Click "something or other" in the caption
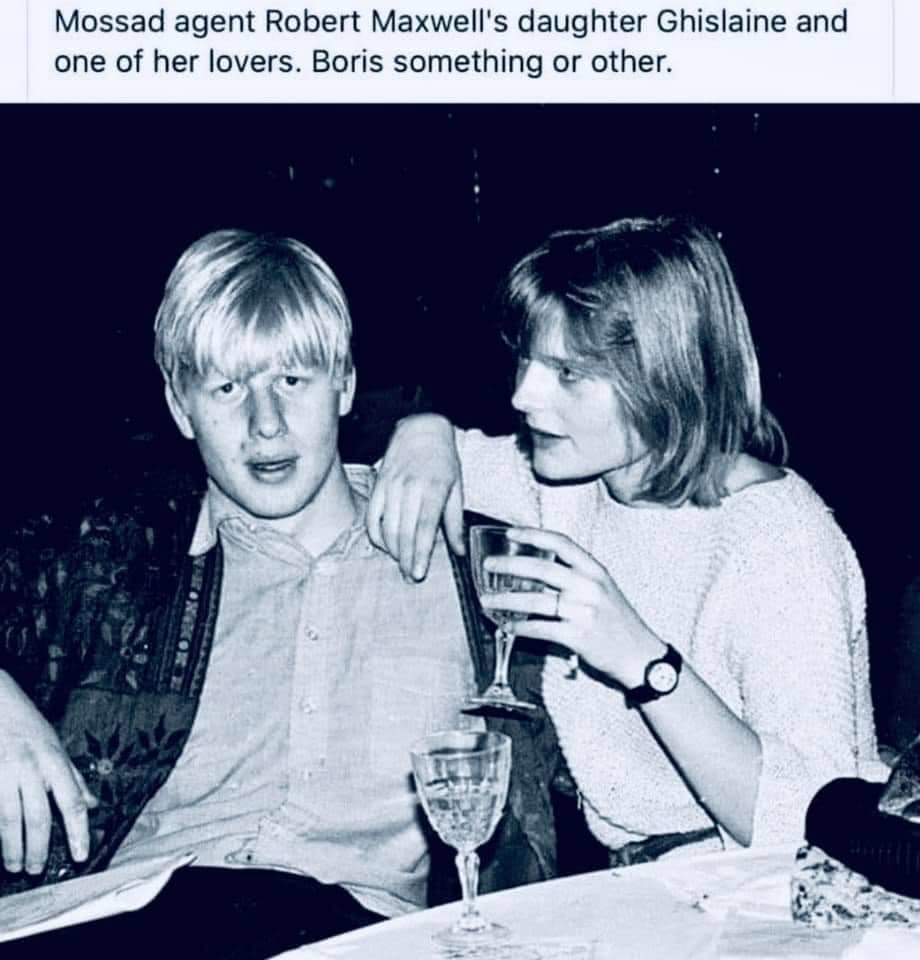The height and width of the screenshot is (960, 920). 528,64
